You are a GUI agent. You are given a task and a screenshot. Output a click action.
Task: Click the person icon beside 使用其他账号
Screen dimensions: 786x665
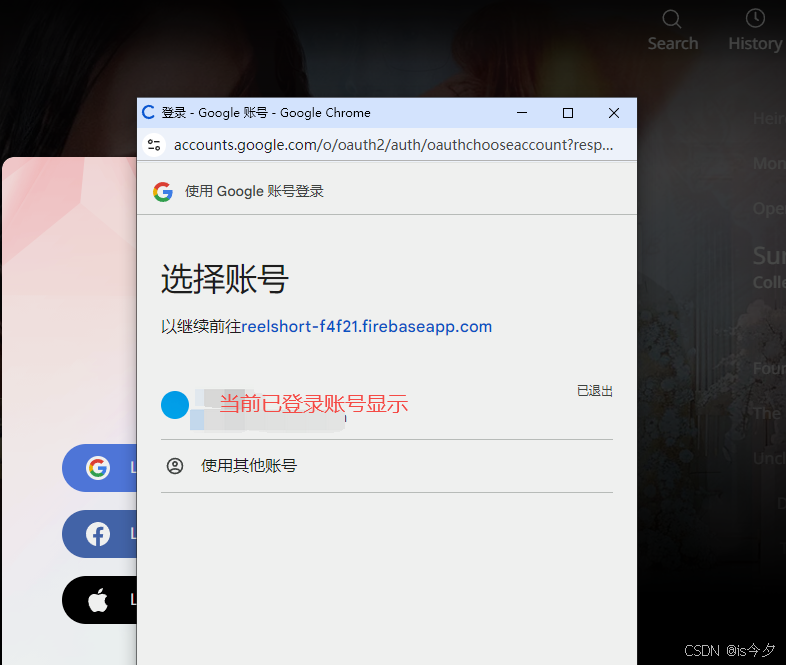pos(174,466)
